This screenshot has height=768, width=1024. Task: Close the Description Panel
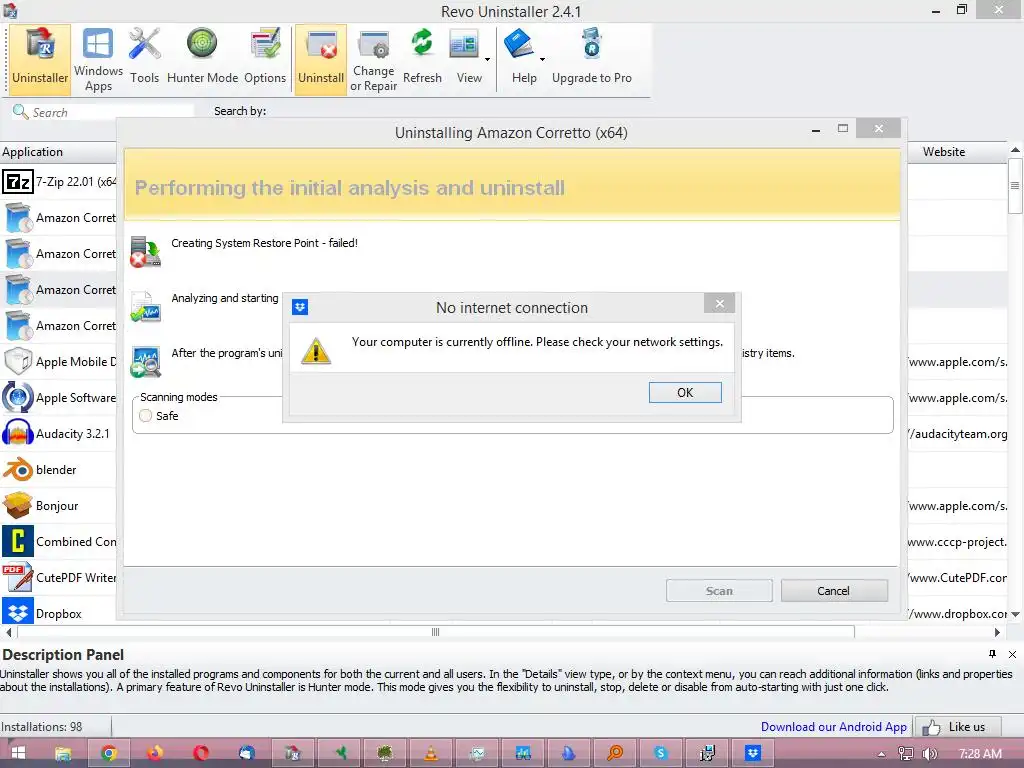tap(1012, 654)
